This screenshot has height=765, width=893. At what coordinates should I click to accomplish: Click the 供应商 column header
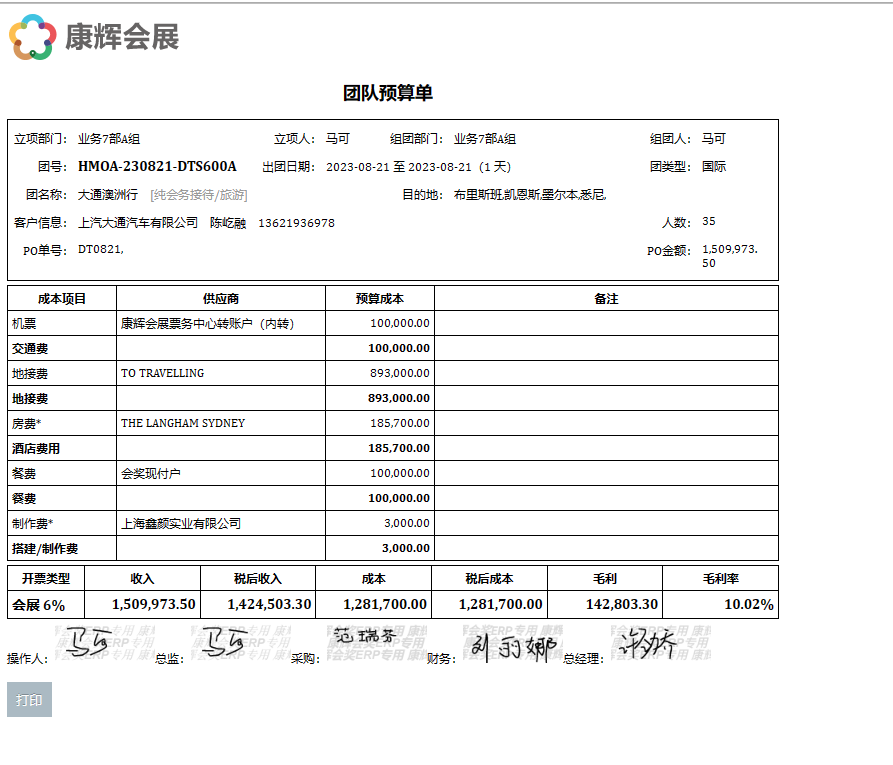(221, 299)
